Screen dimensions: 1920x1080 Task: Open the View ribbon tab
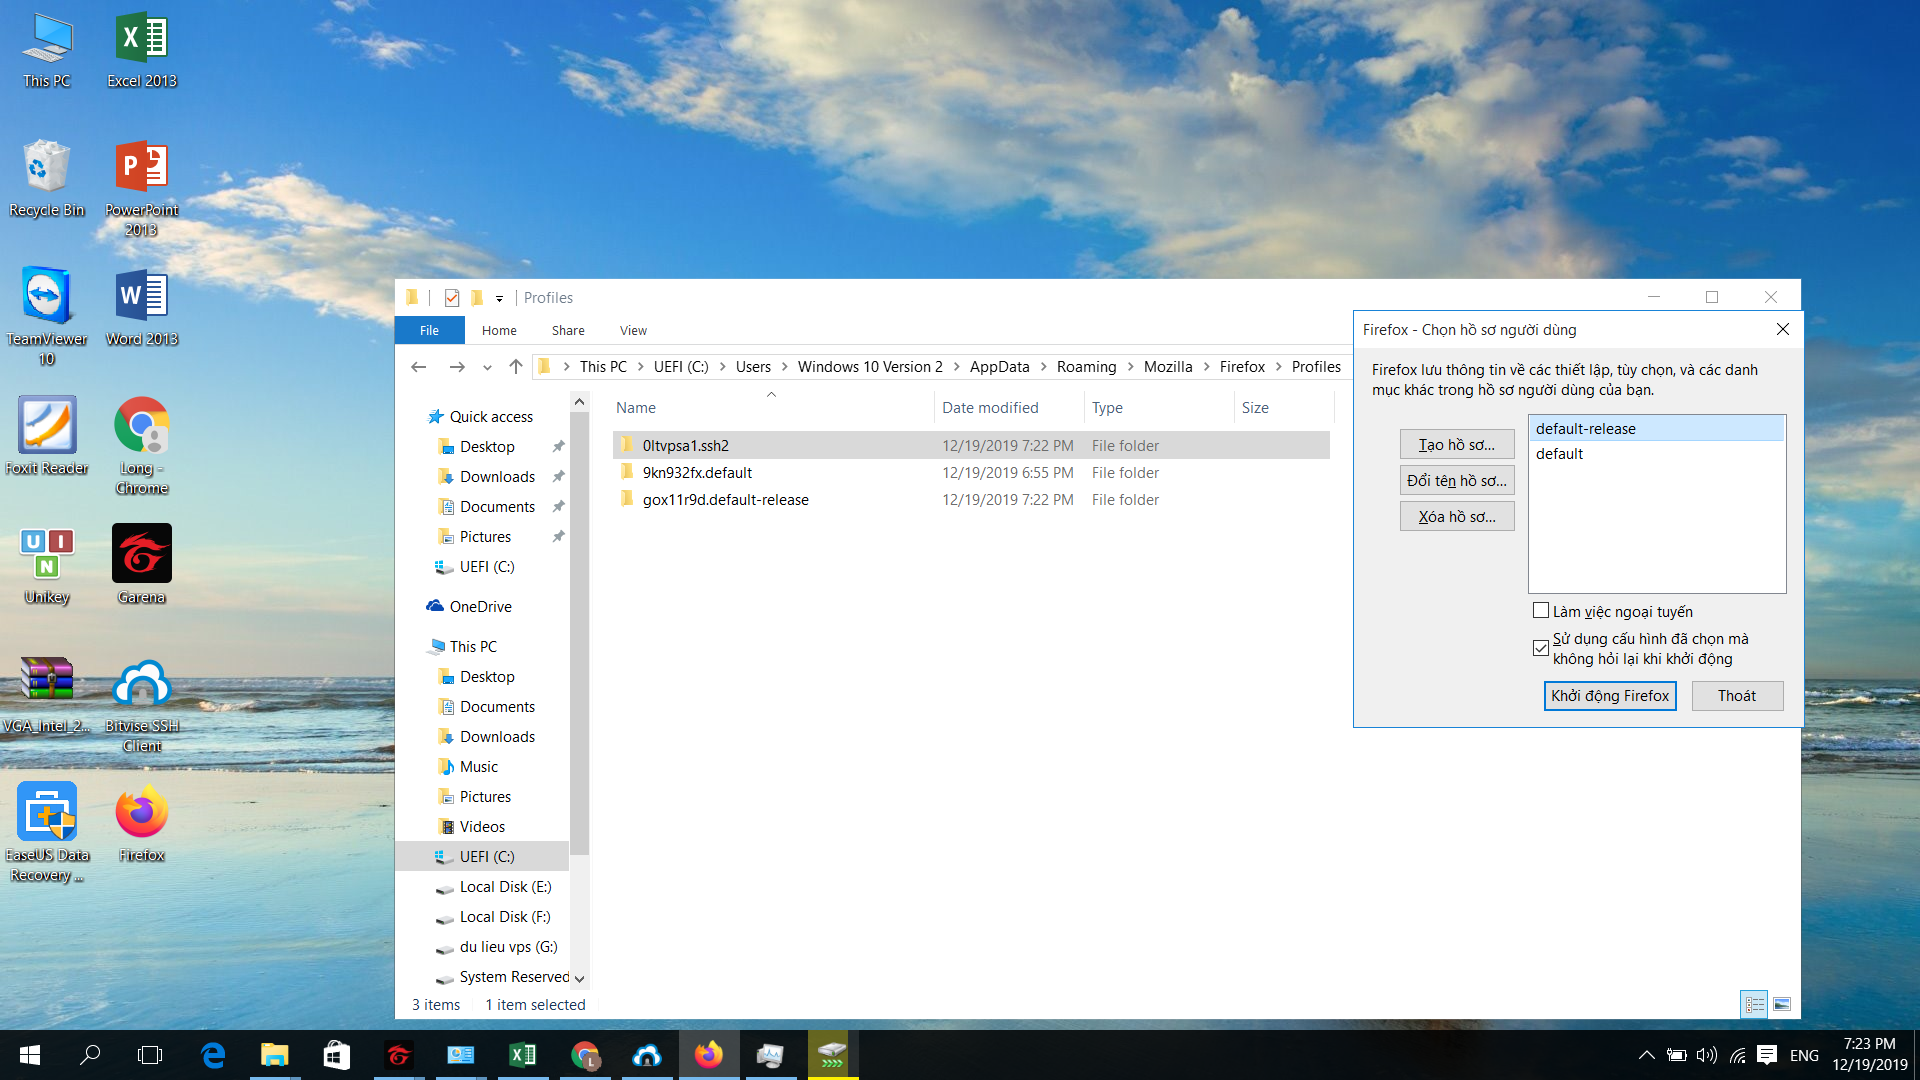(x=633, y=330)
